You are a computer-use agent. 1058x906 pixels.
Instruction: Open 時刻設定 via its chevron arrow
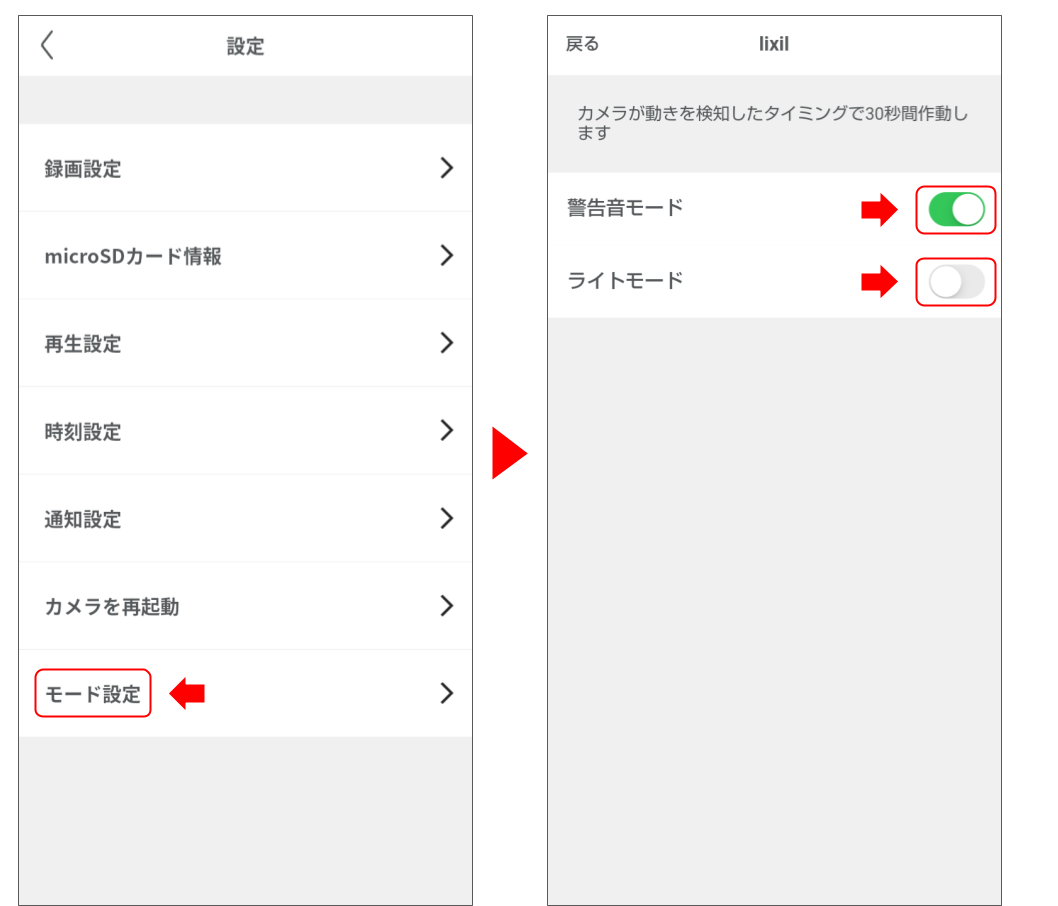[x=446, y=430]
